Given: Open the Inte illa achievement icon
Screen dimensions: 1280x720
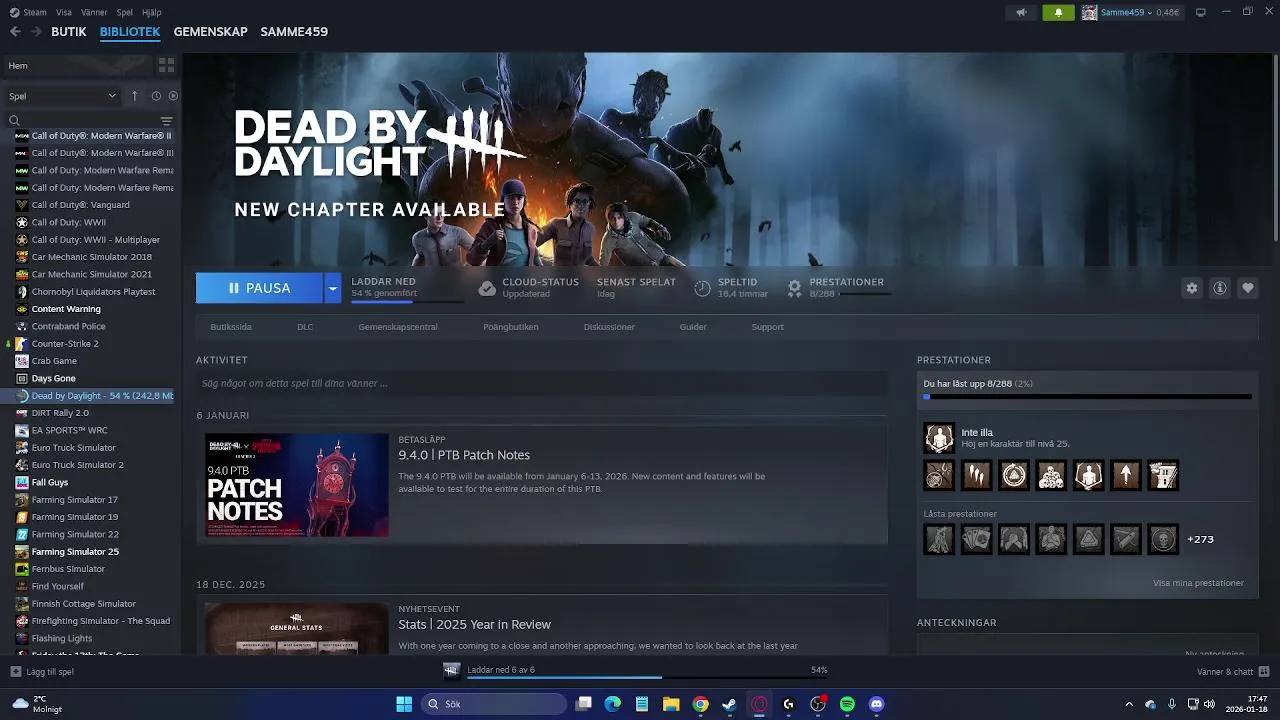Looking at the screenshot, I should [x=939, y=438].
